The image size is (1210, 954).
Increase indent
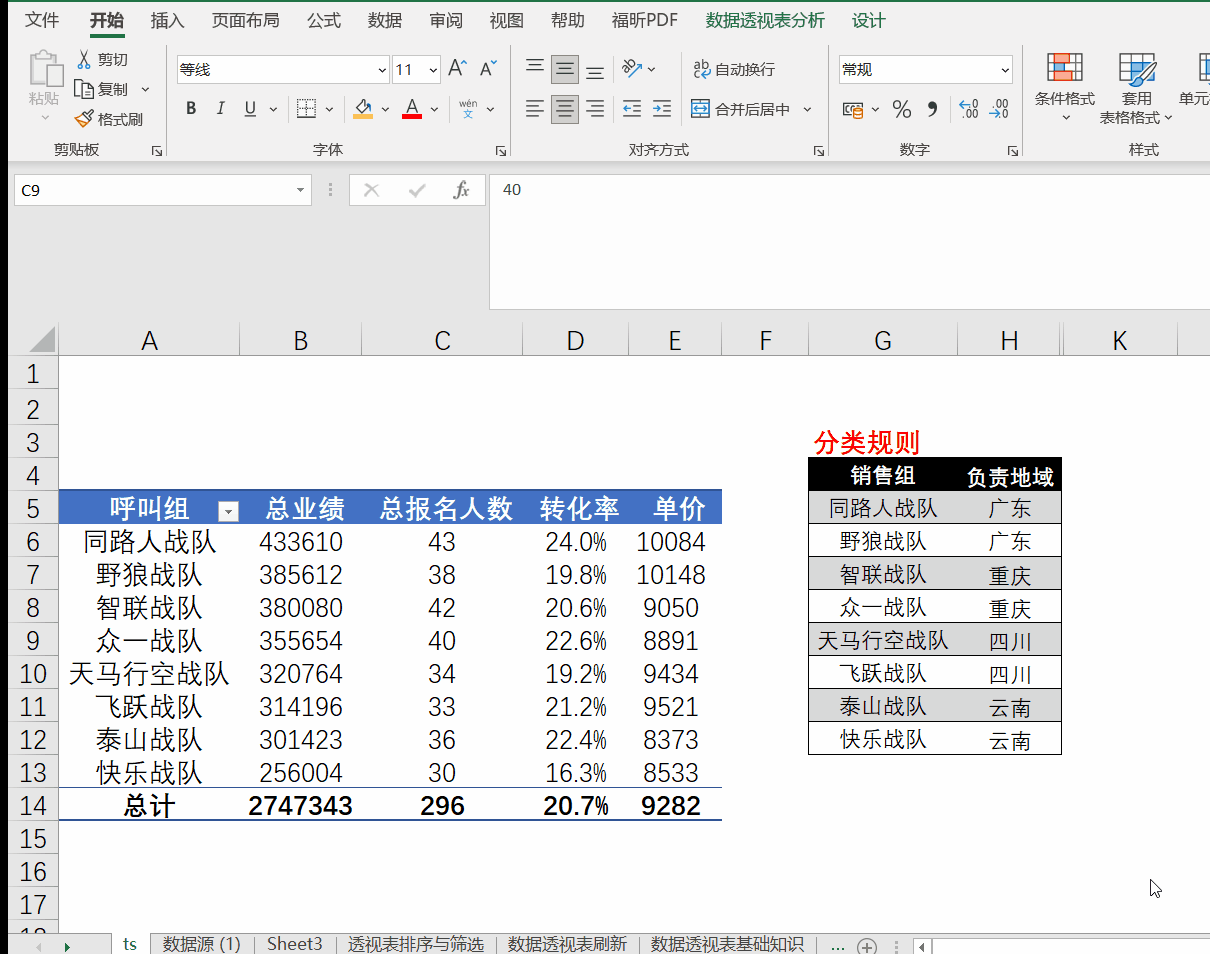[661, 109]
